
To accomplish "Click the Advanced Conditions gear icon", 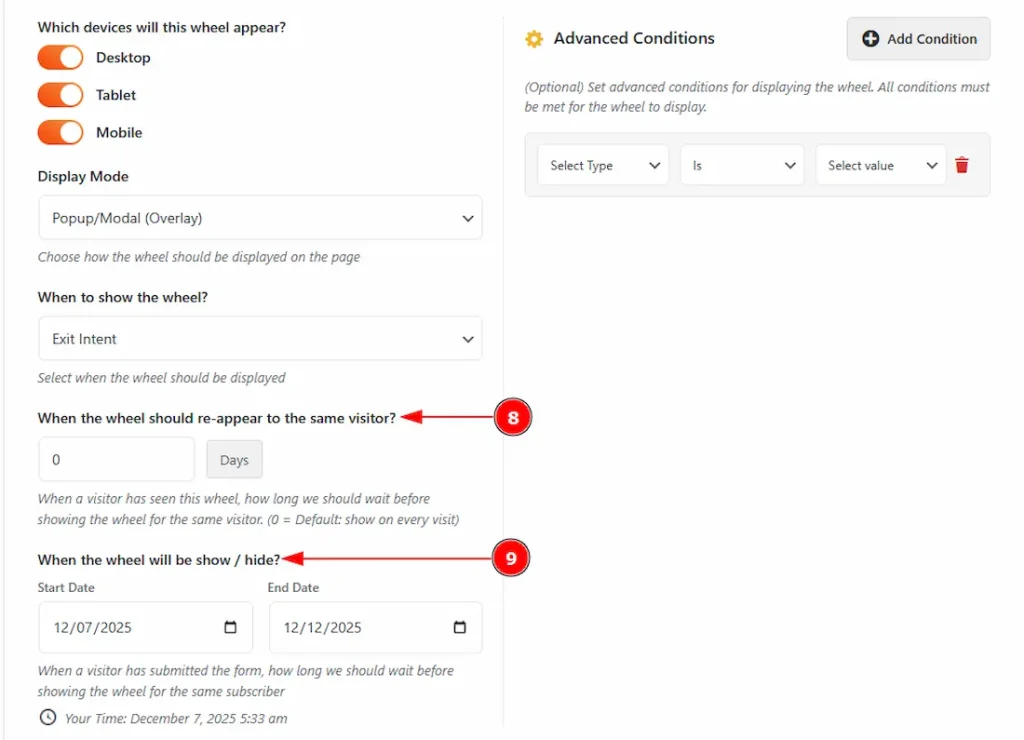I will (534, 39).
